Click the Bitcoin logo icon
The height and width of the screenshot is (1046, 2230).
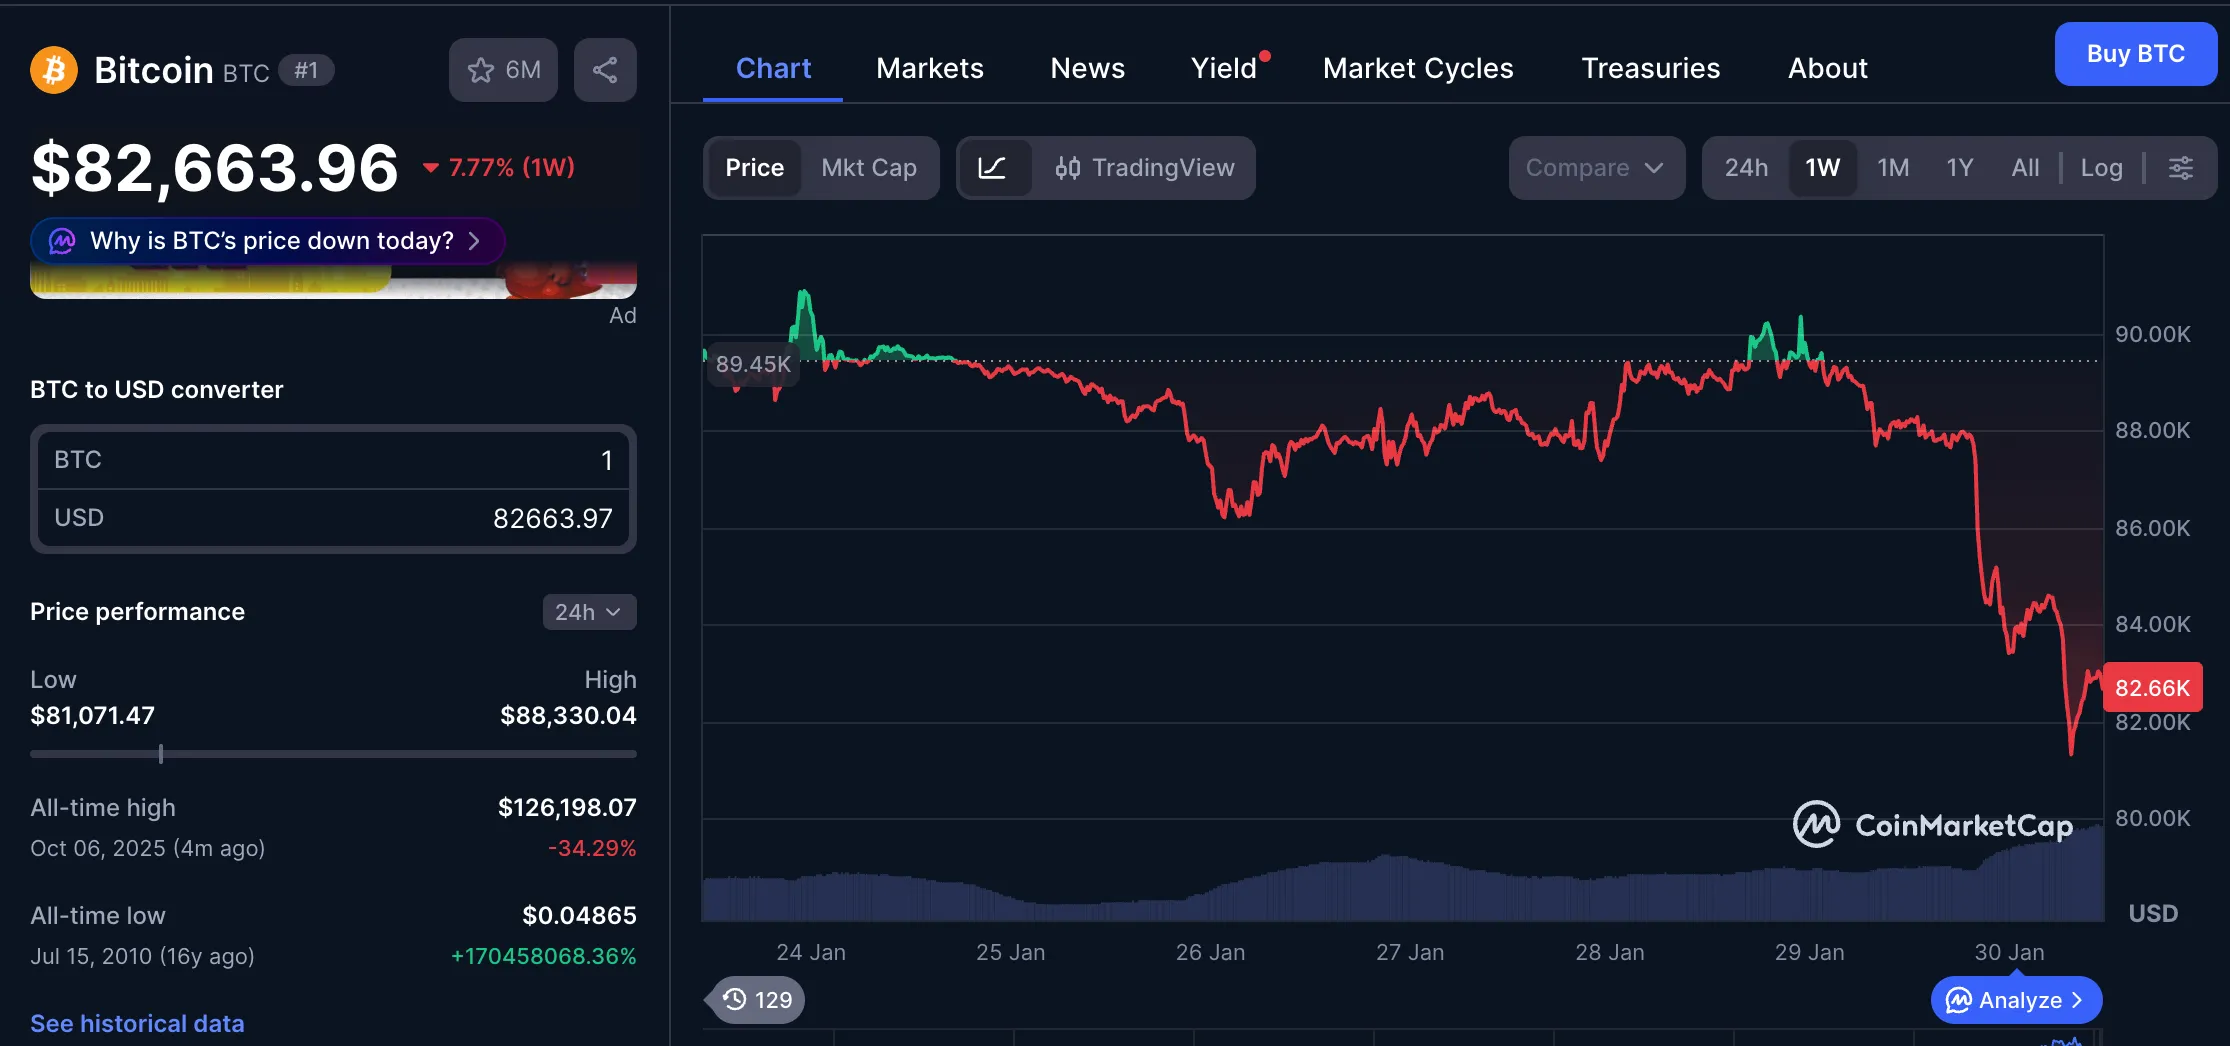(x=54, y=70)
